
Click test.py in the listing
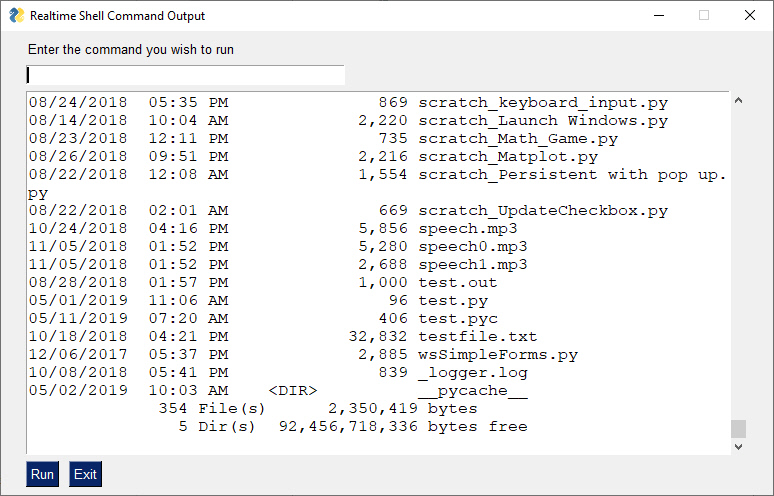click(x=453, y=301)
